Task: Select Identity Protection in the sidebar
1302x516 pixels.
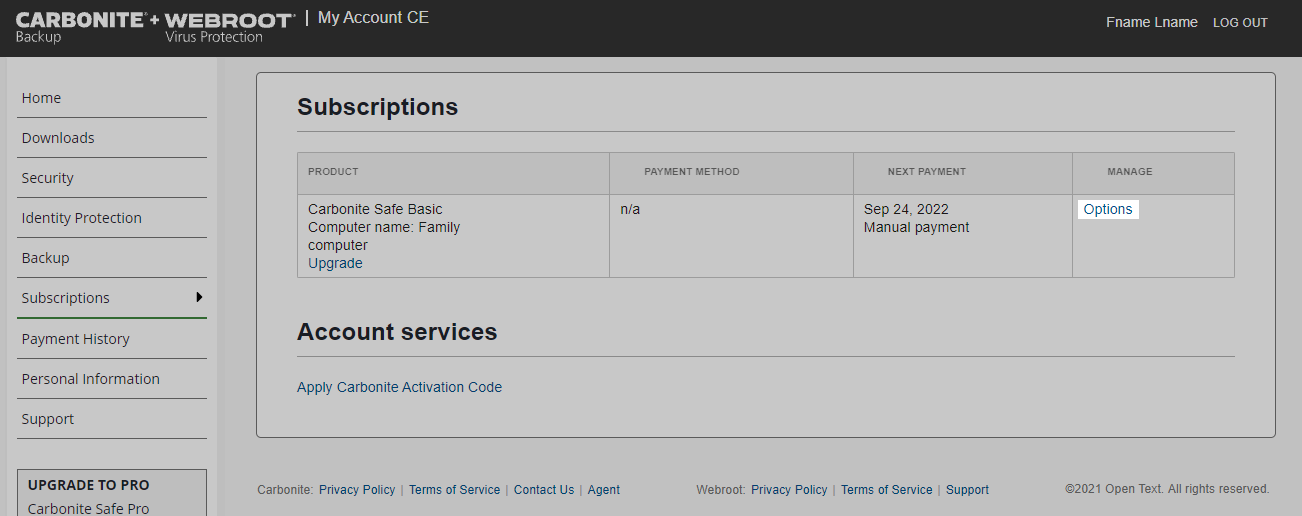Action: (x=82, y=218)
